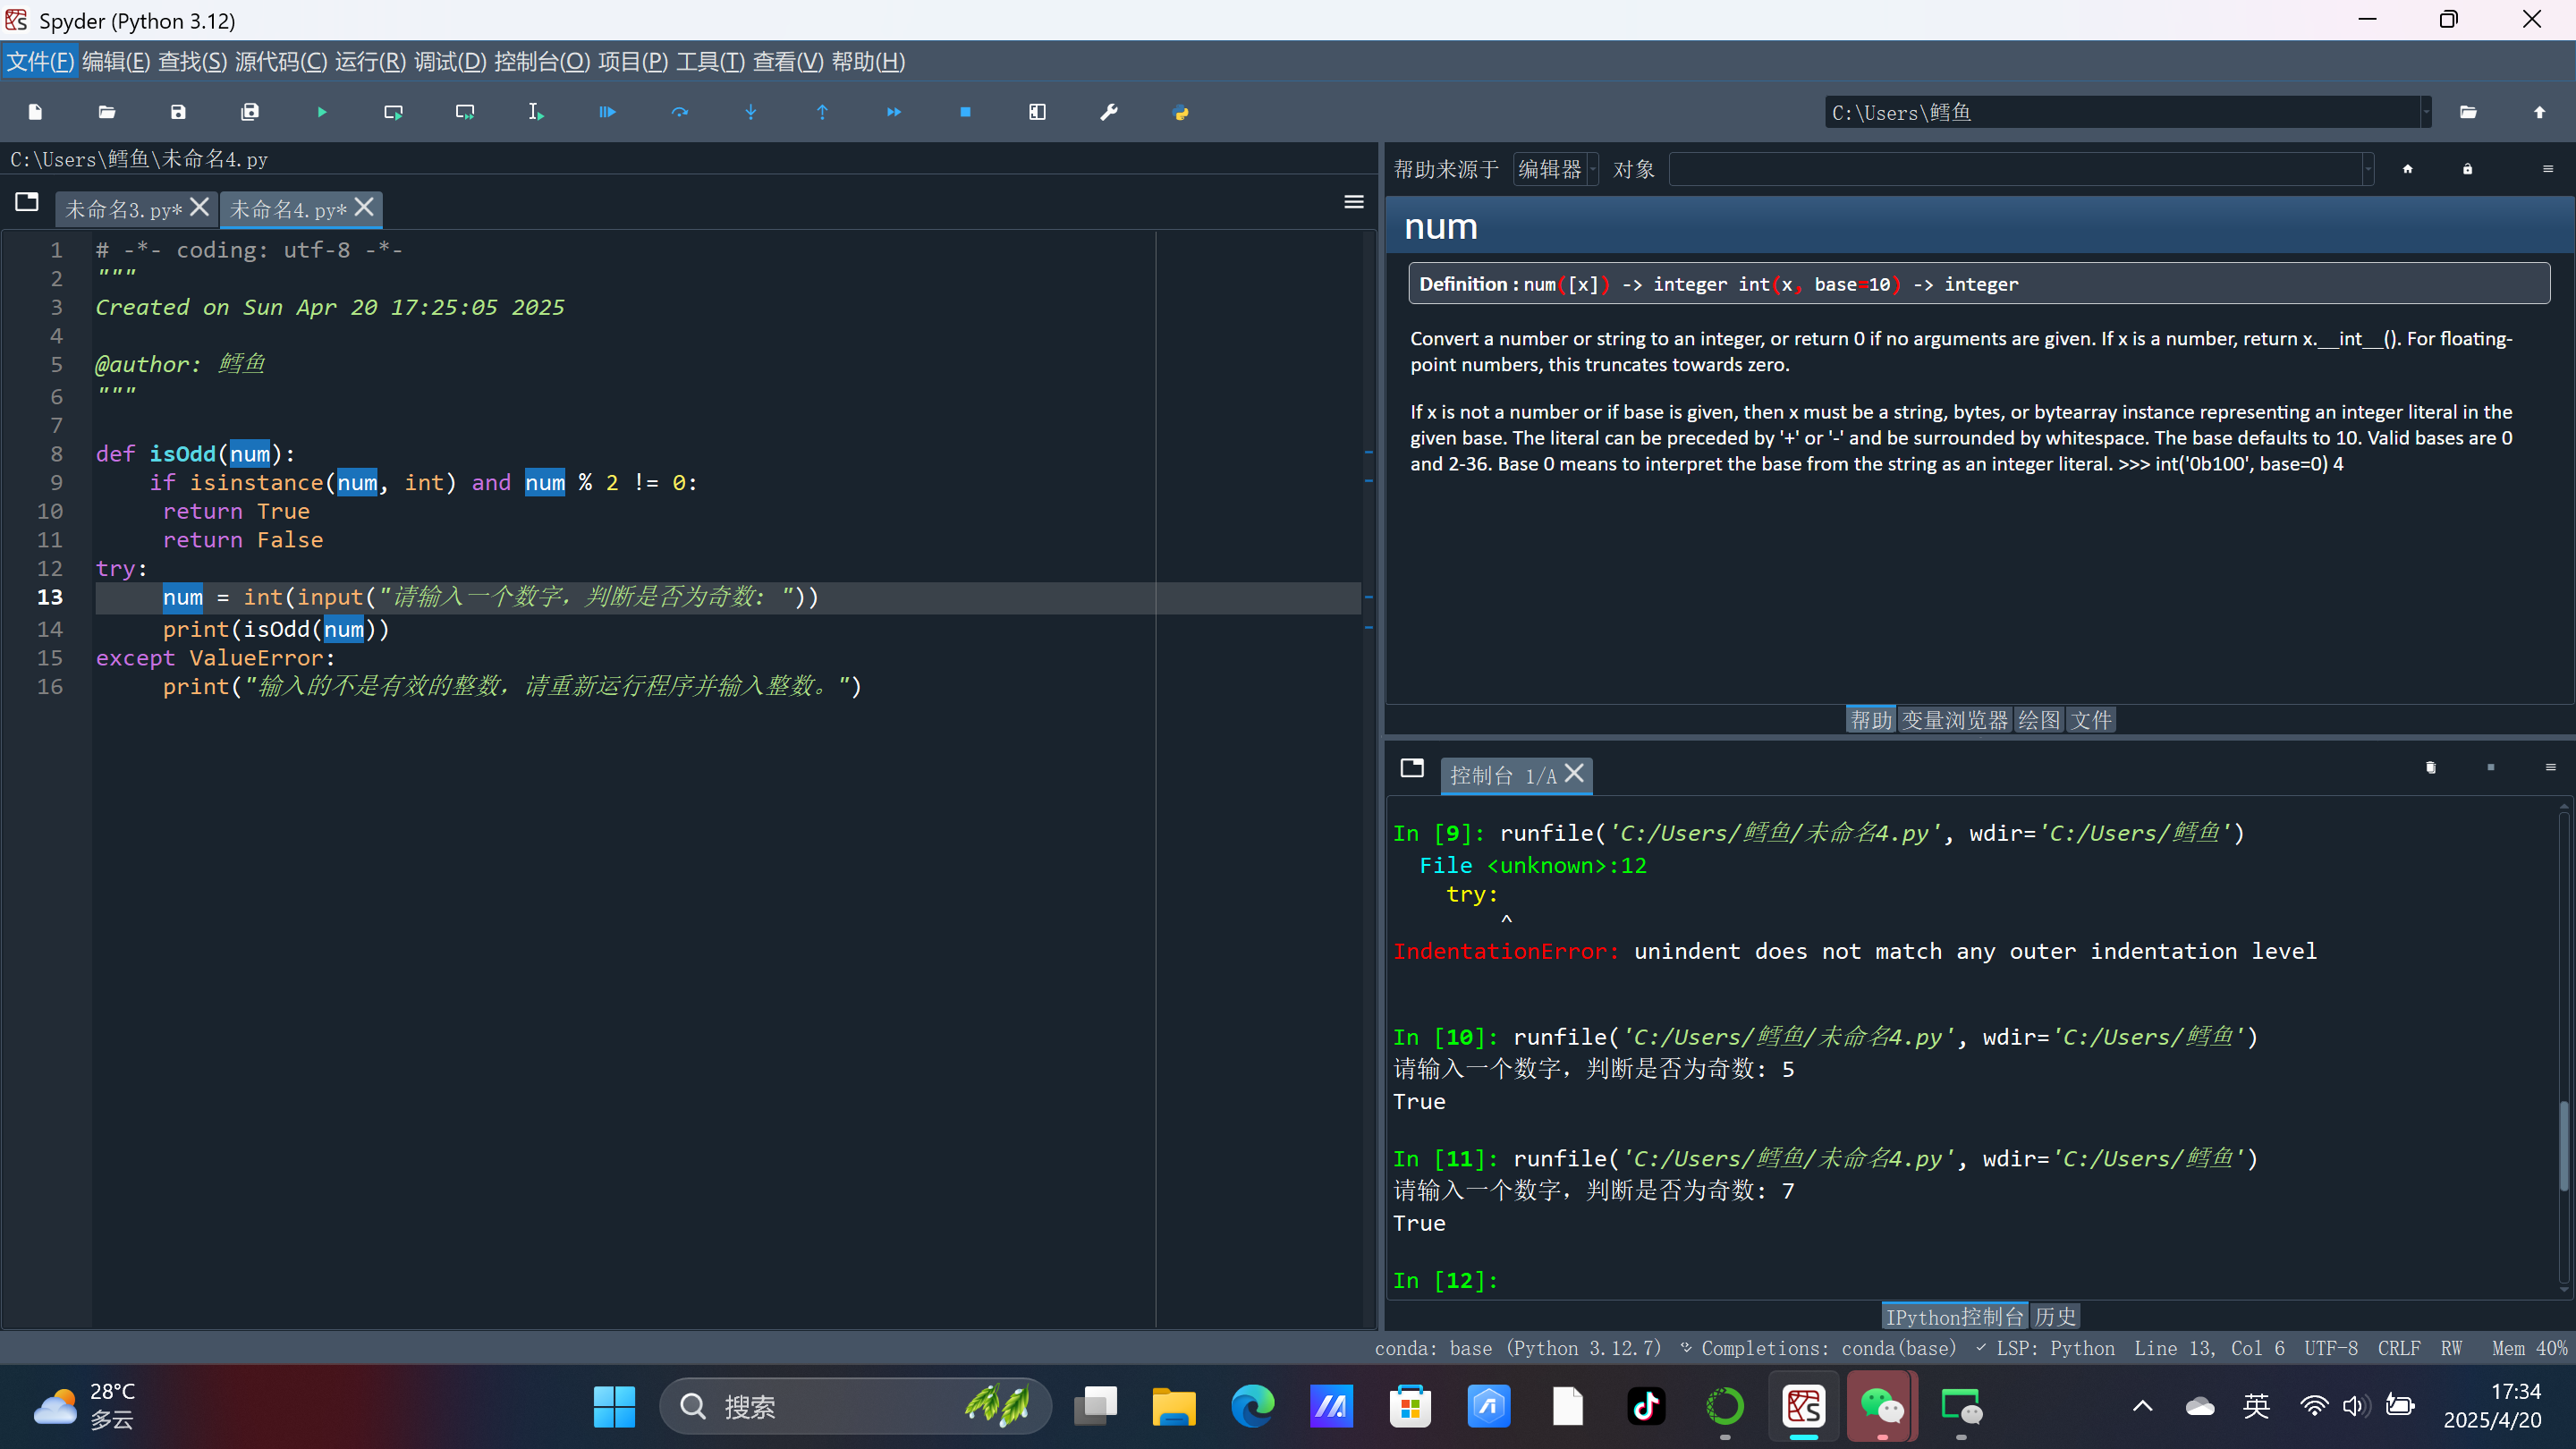The width and height of the screenshot is (2576, 1449).
Task: Click the Run file play icon
Action: (x=322, y=112)
